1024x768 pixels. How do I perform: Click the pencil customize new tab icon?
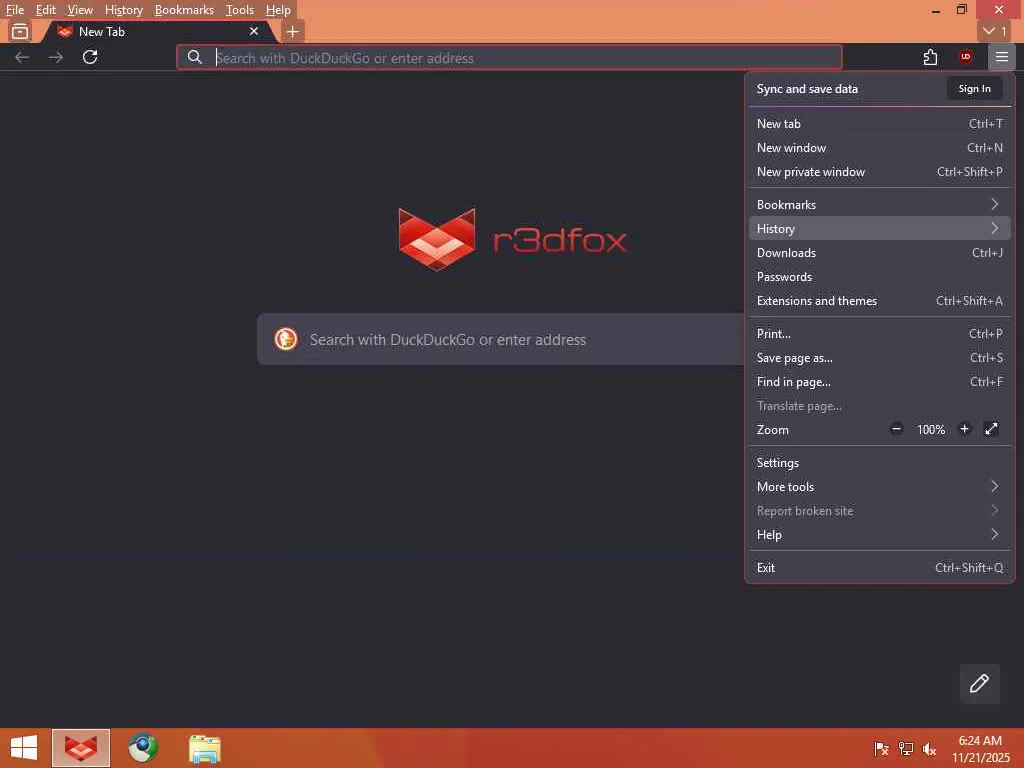979,683
